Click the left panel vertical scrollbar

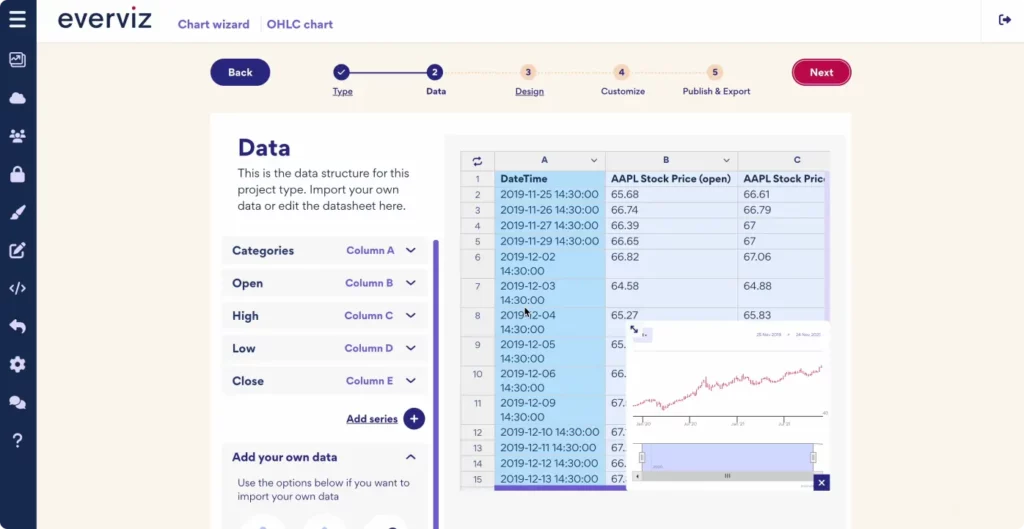coord(436,384)
